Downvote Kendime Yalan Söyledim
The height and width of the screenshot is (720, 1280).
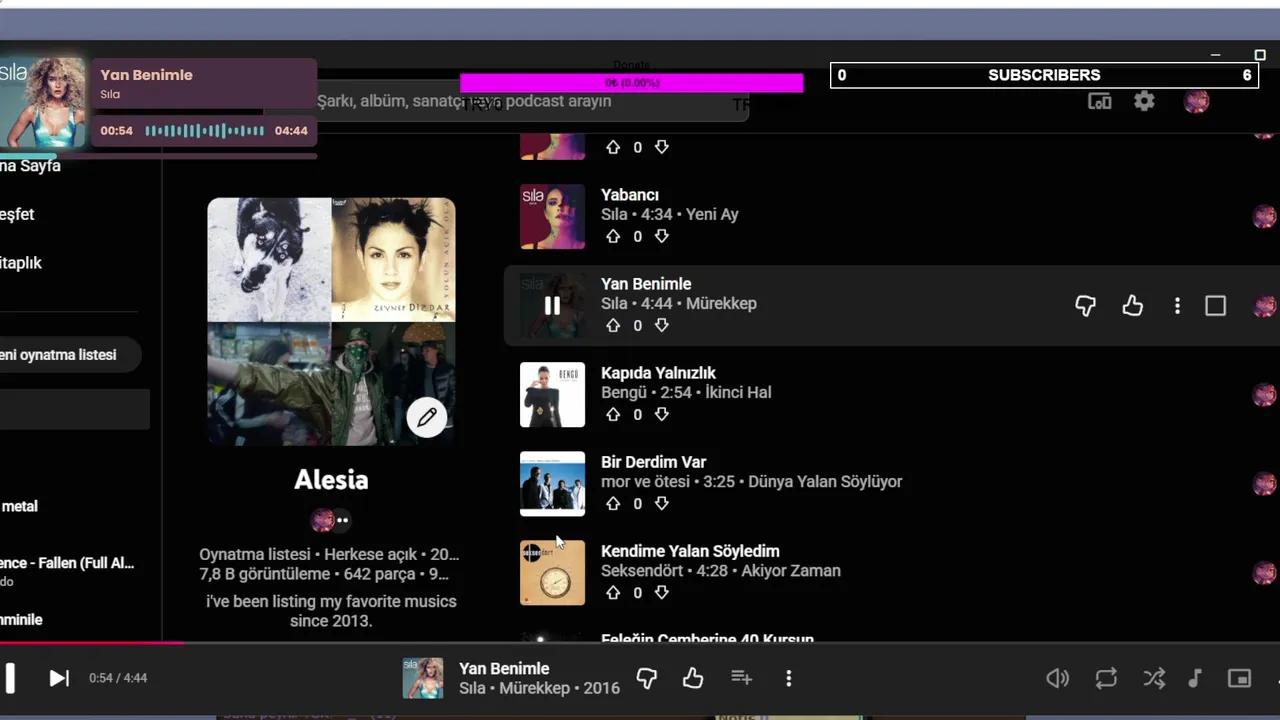661,593
